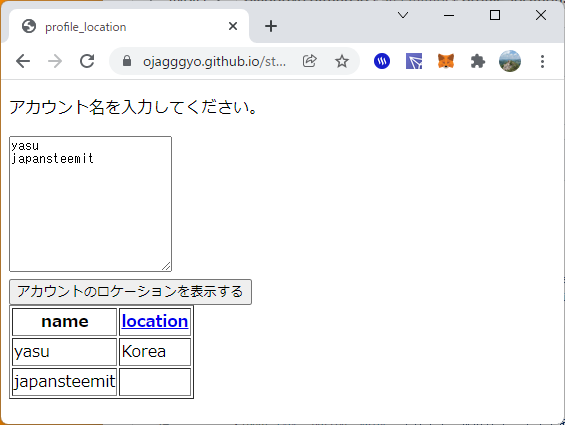Open the MetaMask fox extension
This screenshot has height=425, width=565.
click(x=446, y=61)
